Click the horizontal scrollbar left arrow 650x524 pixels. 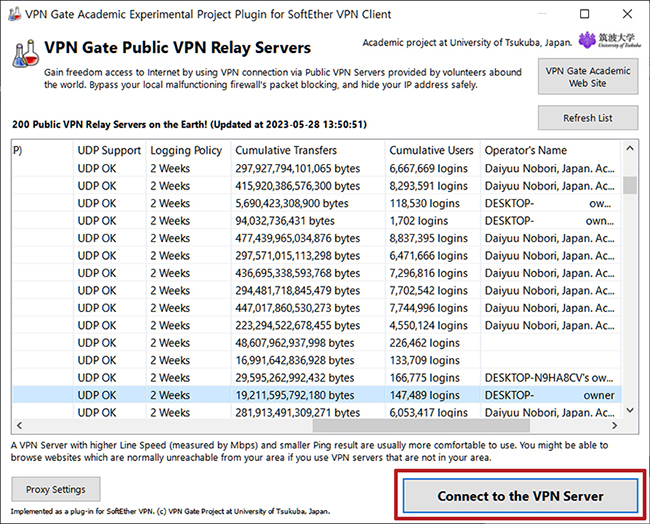(x=19, y=425)
